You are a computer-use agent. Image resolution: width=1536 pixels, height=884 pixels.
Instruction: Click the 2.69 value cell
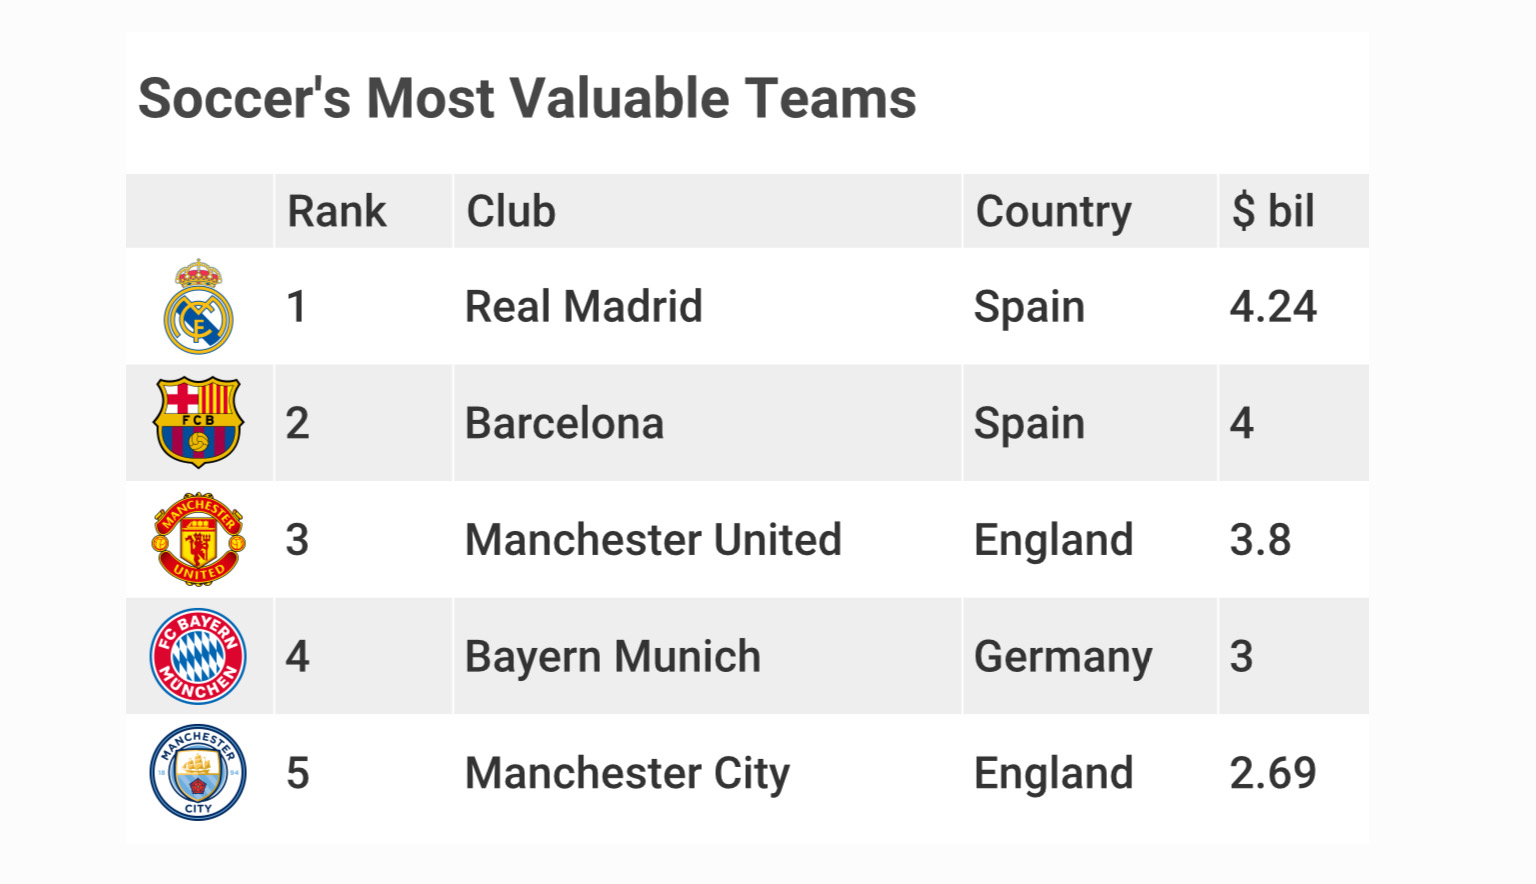point(1272,774)
